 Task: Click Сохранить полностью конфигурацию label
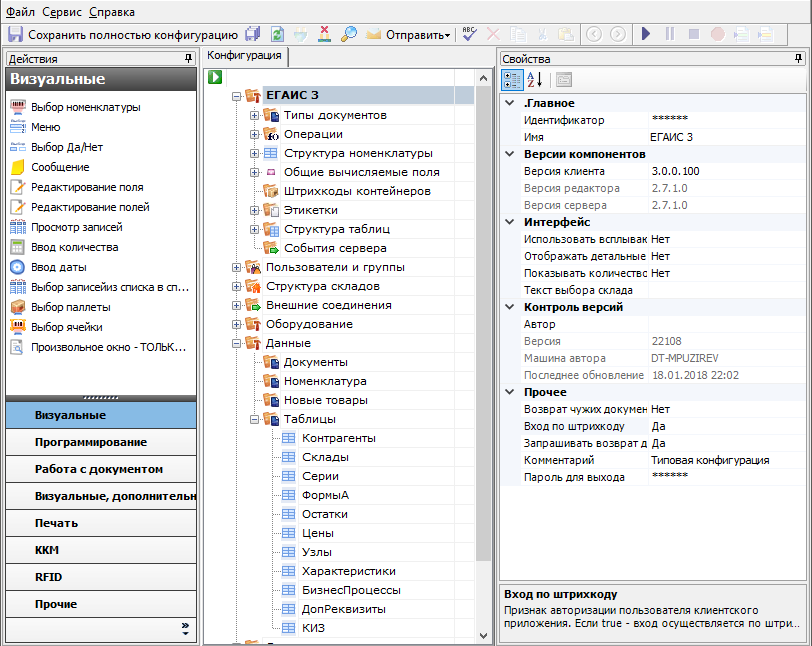point(133,35)
